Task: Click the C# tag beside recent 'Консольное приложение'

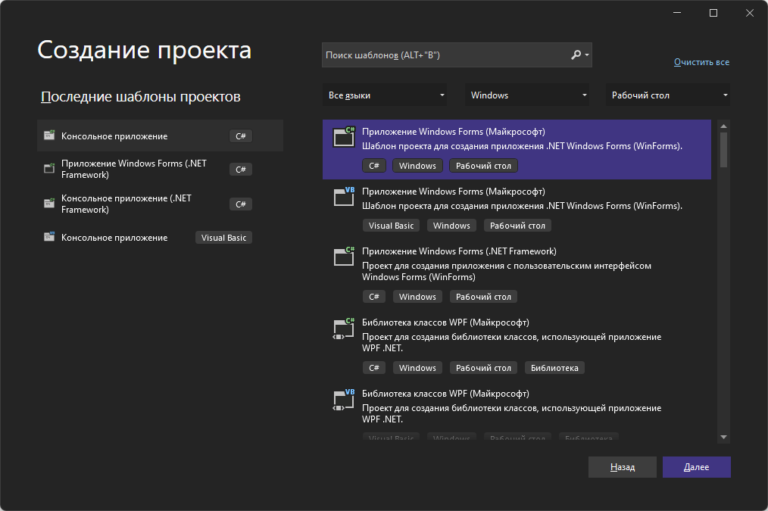Action: tap(240, 136)
